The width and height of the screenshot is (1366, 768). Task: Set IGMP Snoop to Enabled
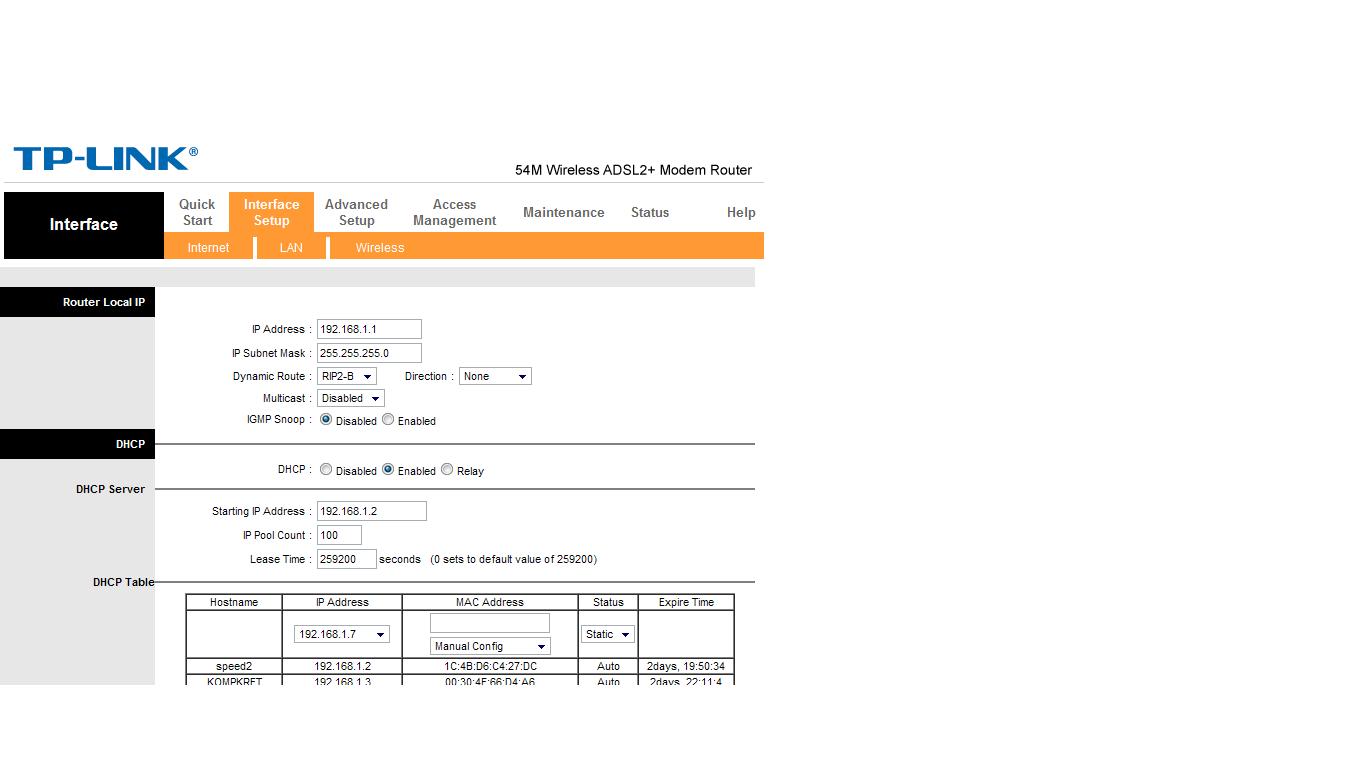388,420
